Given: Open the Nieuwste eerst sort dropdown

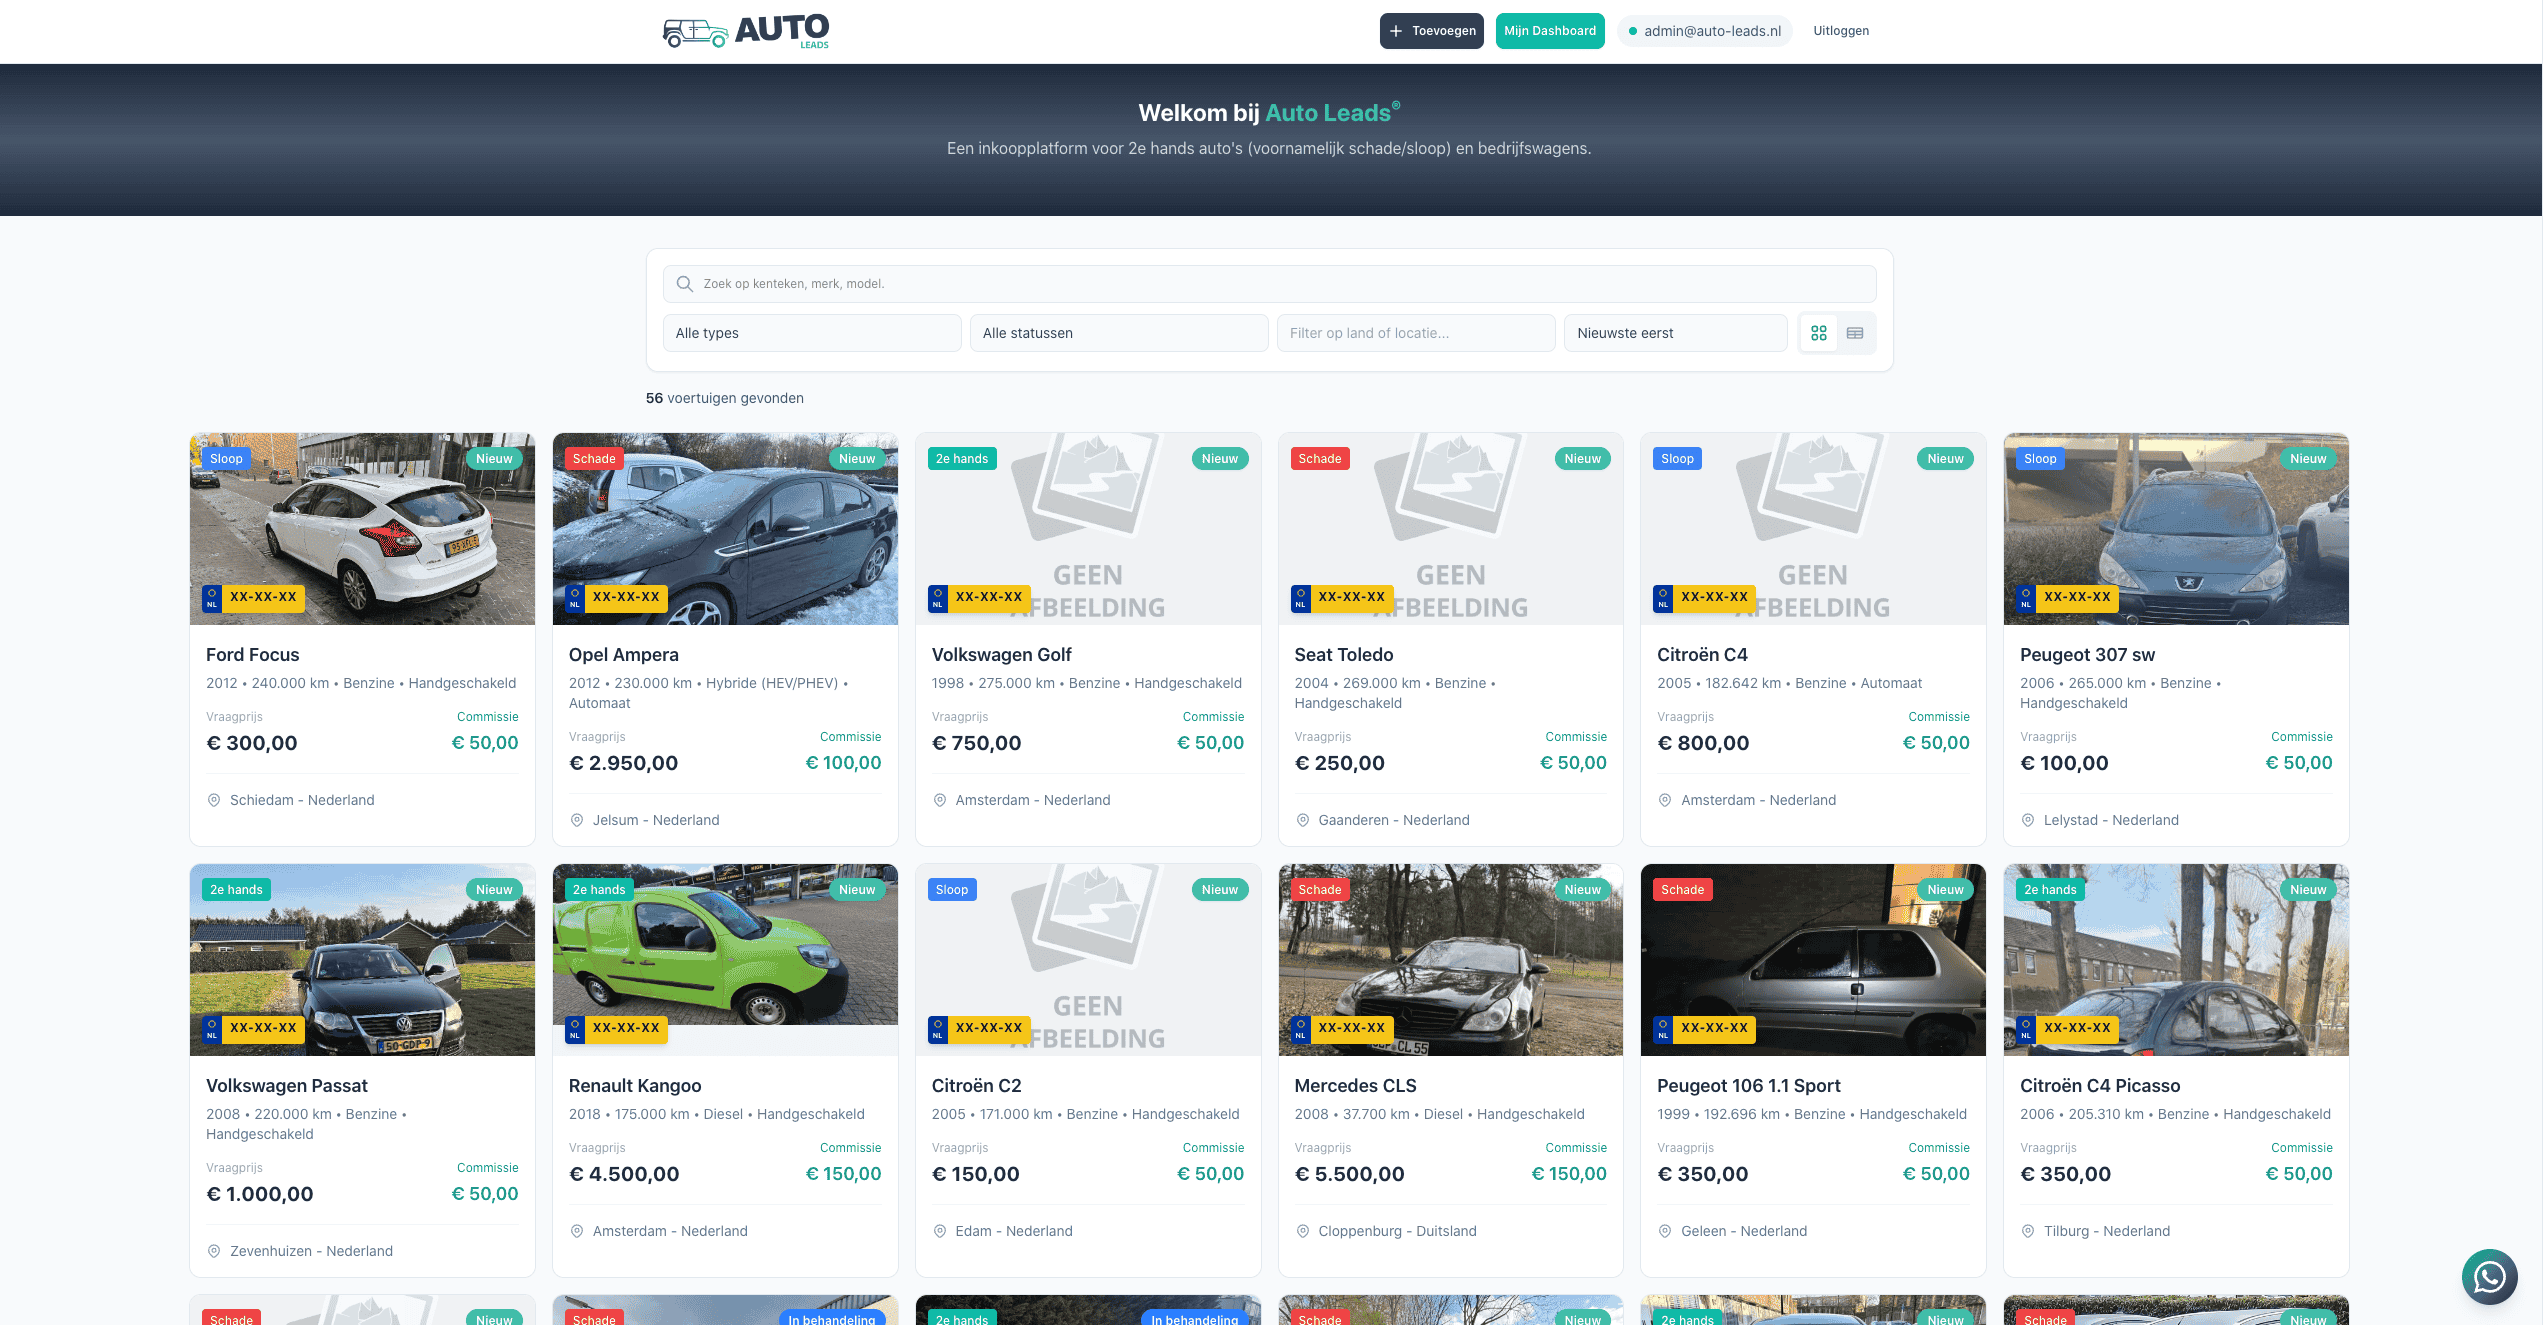Looking at the screenshot, I should pos(1675,333).
